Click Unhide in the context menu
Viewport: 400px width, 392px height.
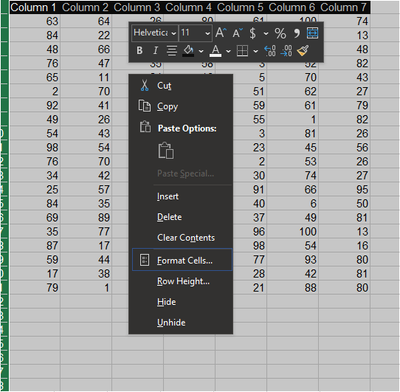click(x=181, y=323)
